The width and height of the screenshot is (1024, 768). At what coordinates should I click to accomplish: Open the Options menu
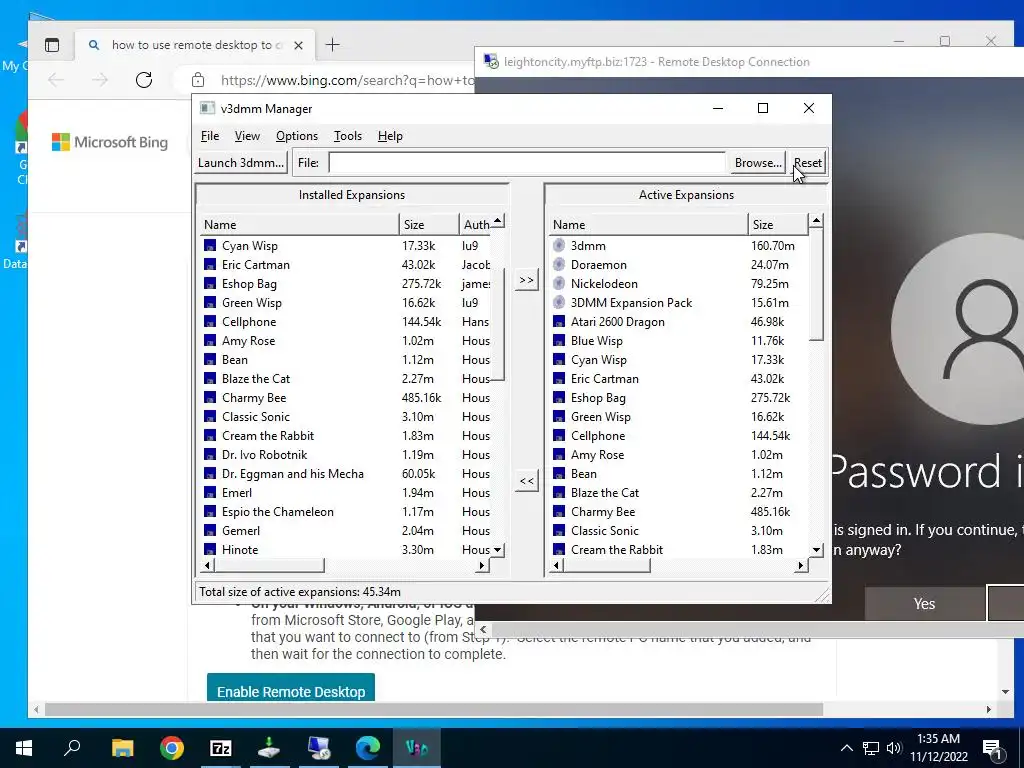pos(296,136)
